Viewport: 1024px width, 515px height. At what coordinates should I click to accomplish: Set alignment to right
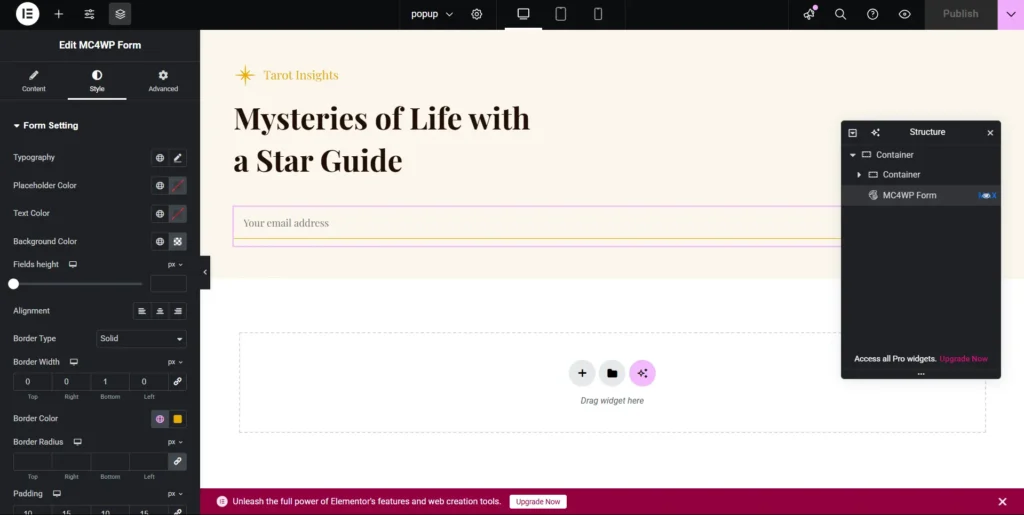178,311
